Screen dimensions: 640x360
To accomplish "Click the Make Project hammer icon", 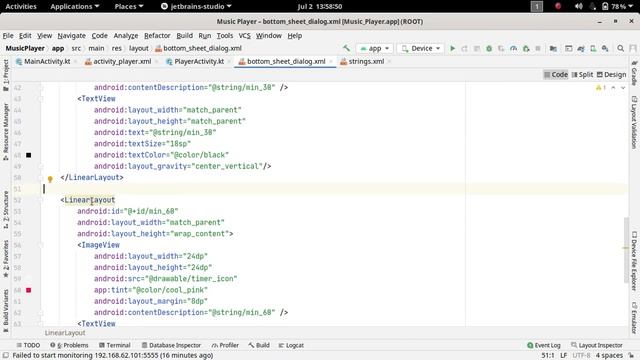I will click(346, 48).
